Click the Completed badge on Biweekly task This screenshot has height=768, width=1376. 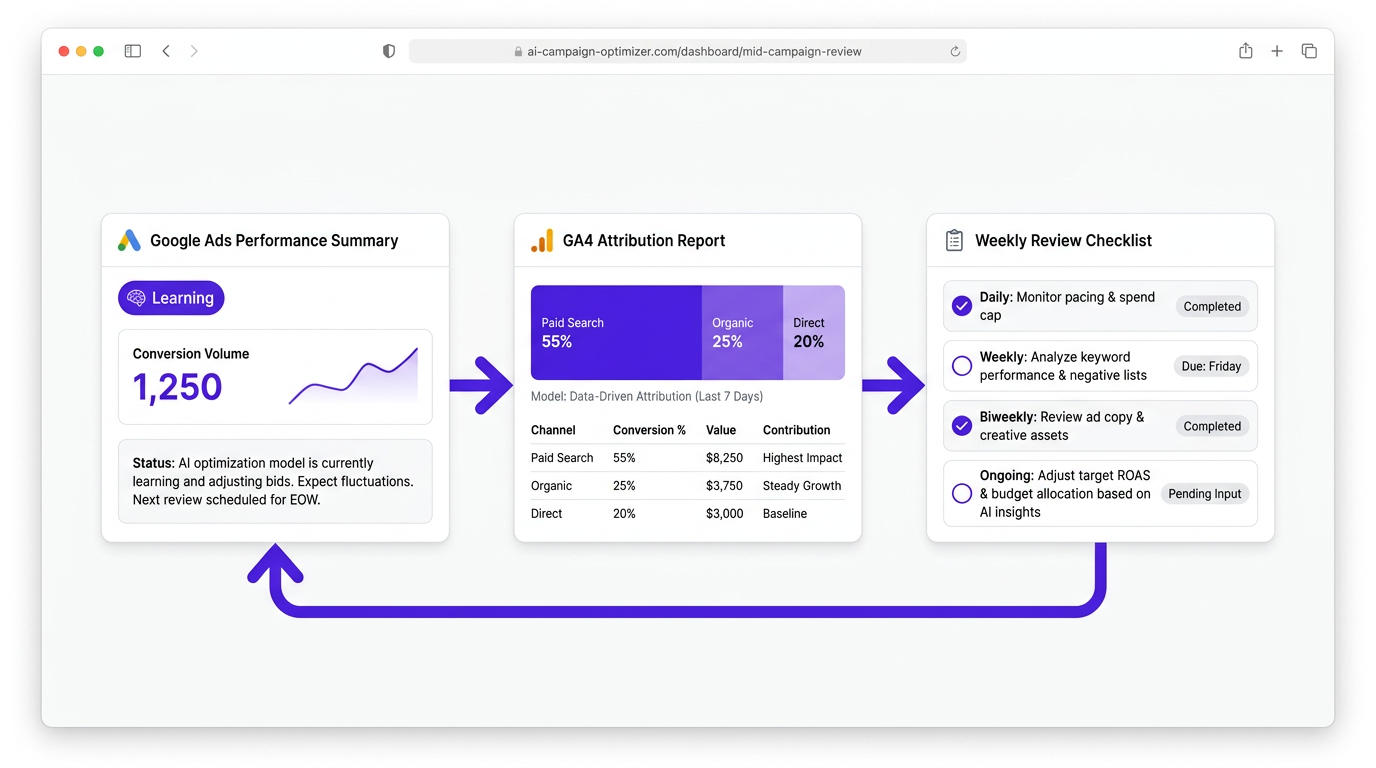[x=1212, y=426]
